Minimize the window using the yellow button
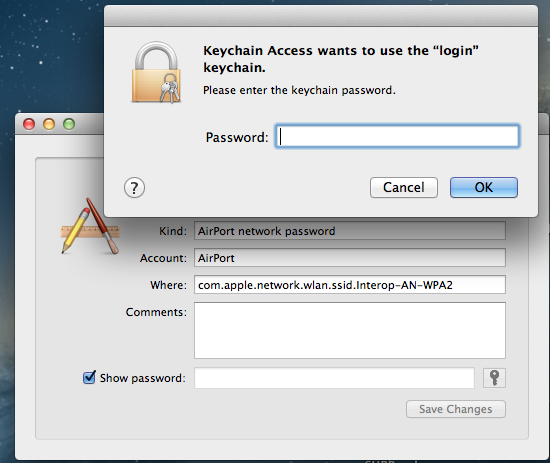The height and width of the screenshot is (463, 550). [49, 124]
